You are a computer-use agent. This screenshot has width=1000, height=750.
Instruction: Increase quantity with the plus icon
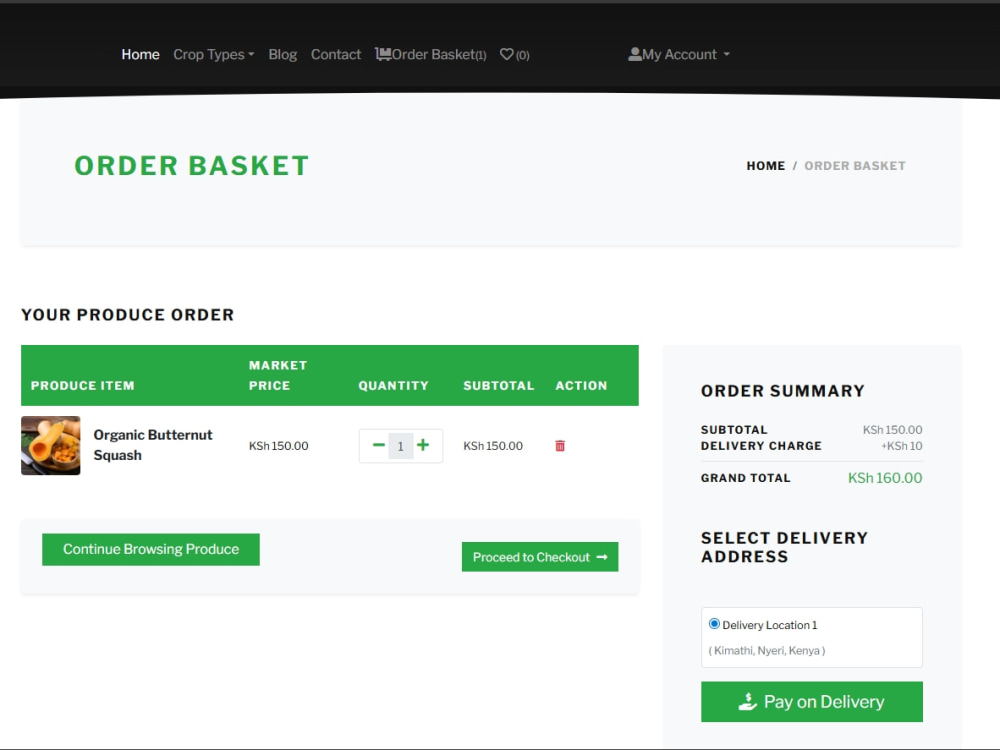click(423, 445)
